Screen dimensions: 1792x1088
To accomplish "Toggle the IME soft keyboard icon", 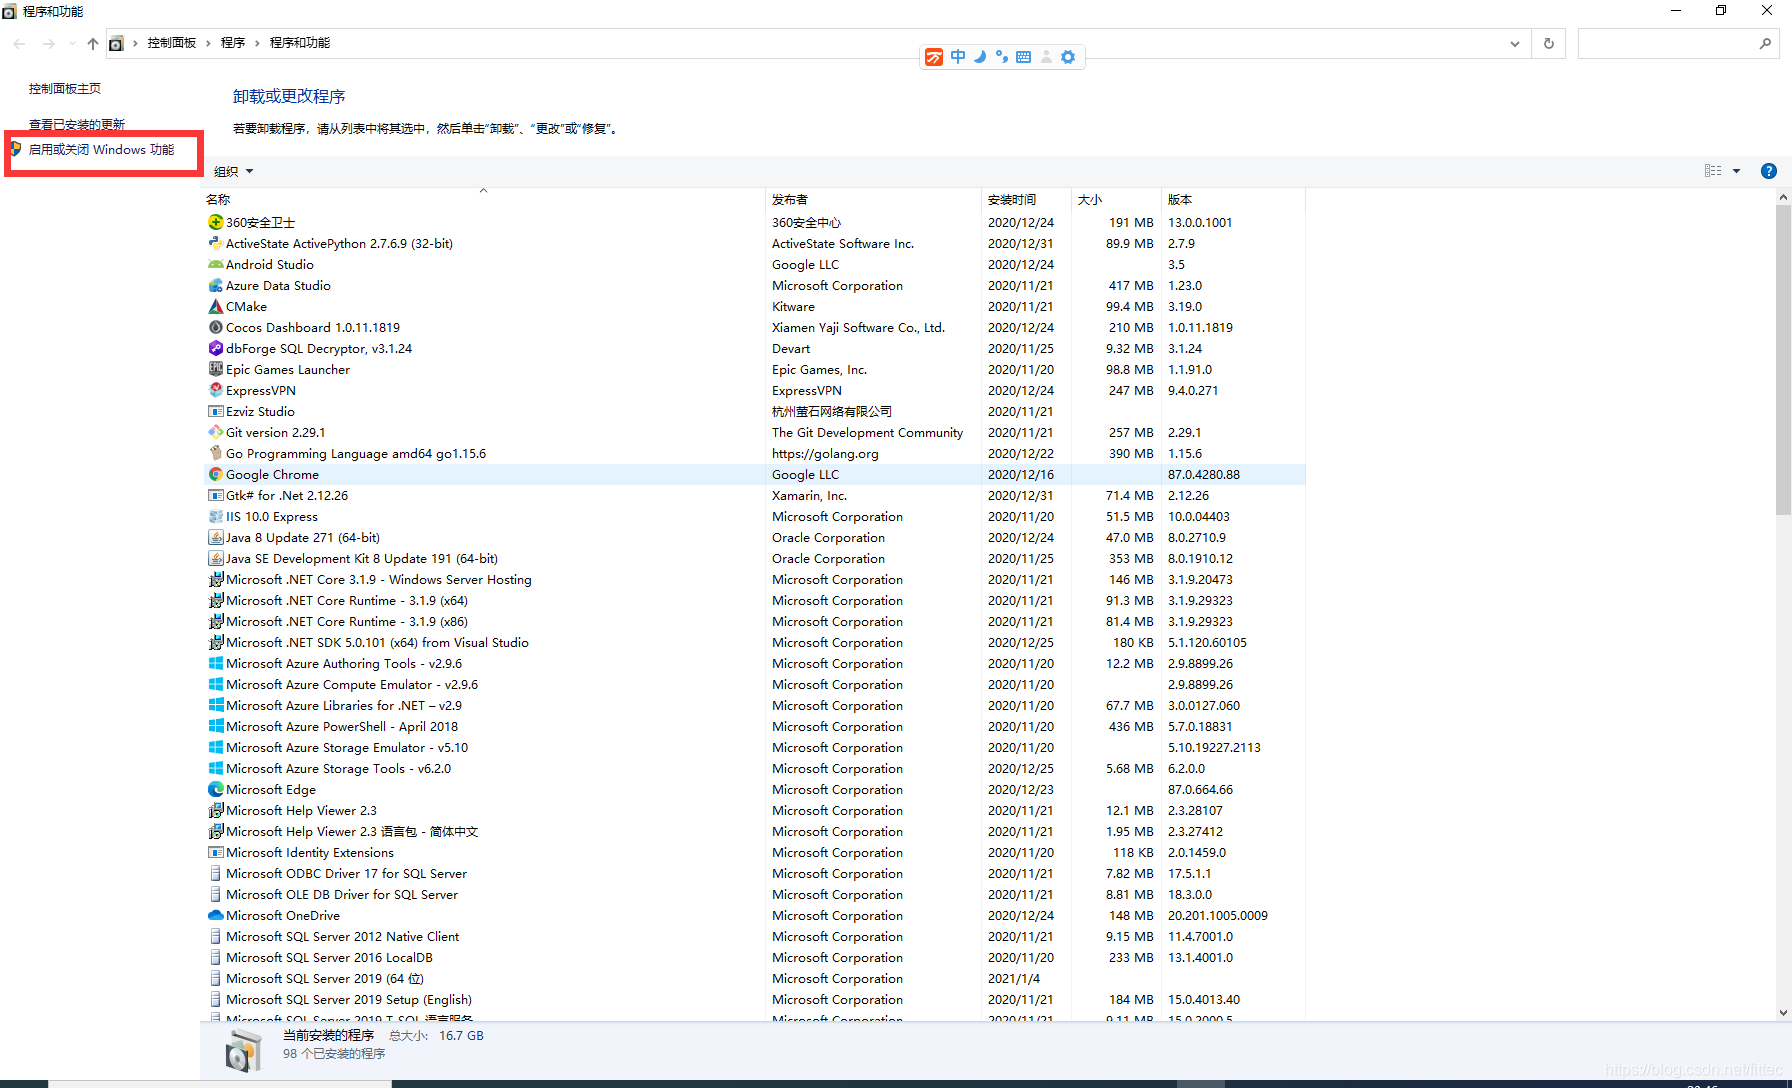I will [1023, 57].
